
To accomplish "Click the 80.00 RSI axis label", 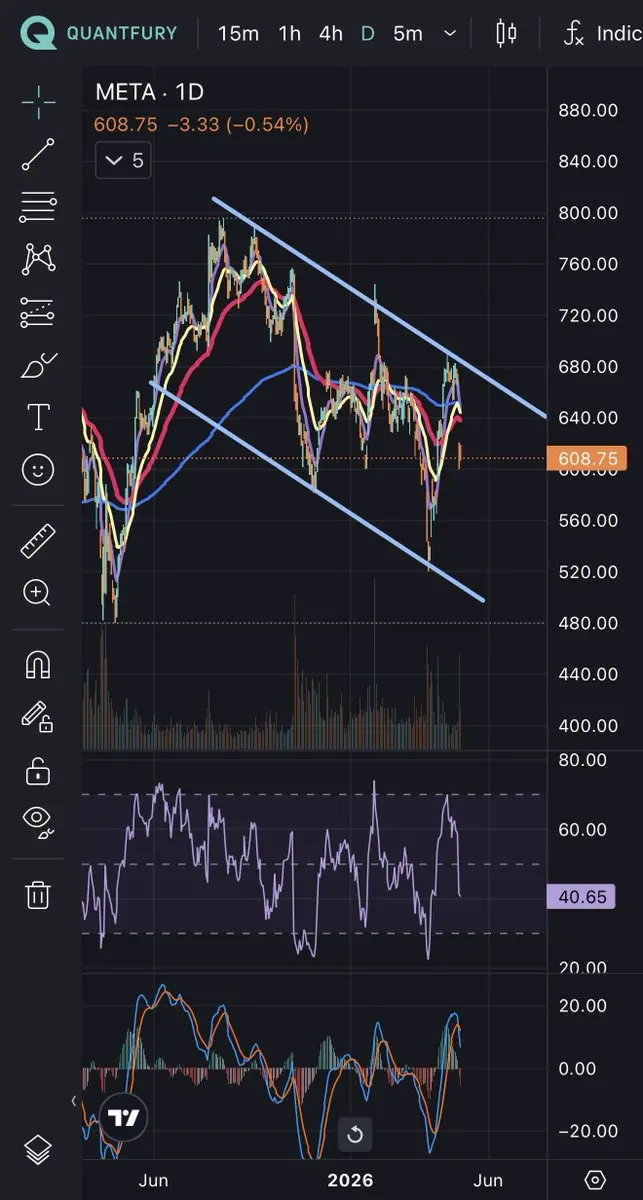I will click(583, 760).
